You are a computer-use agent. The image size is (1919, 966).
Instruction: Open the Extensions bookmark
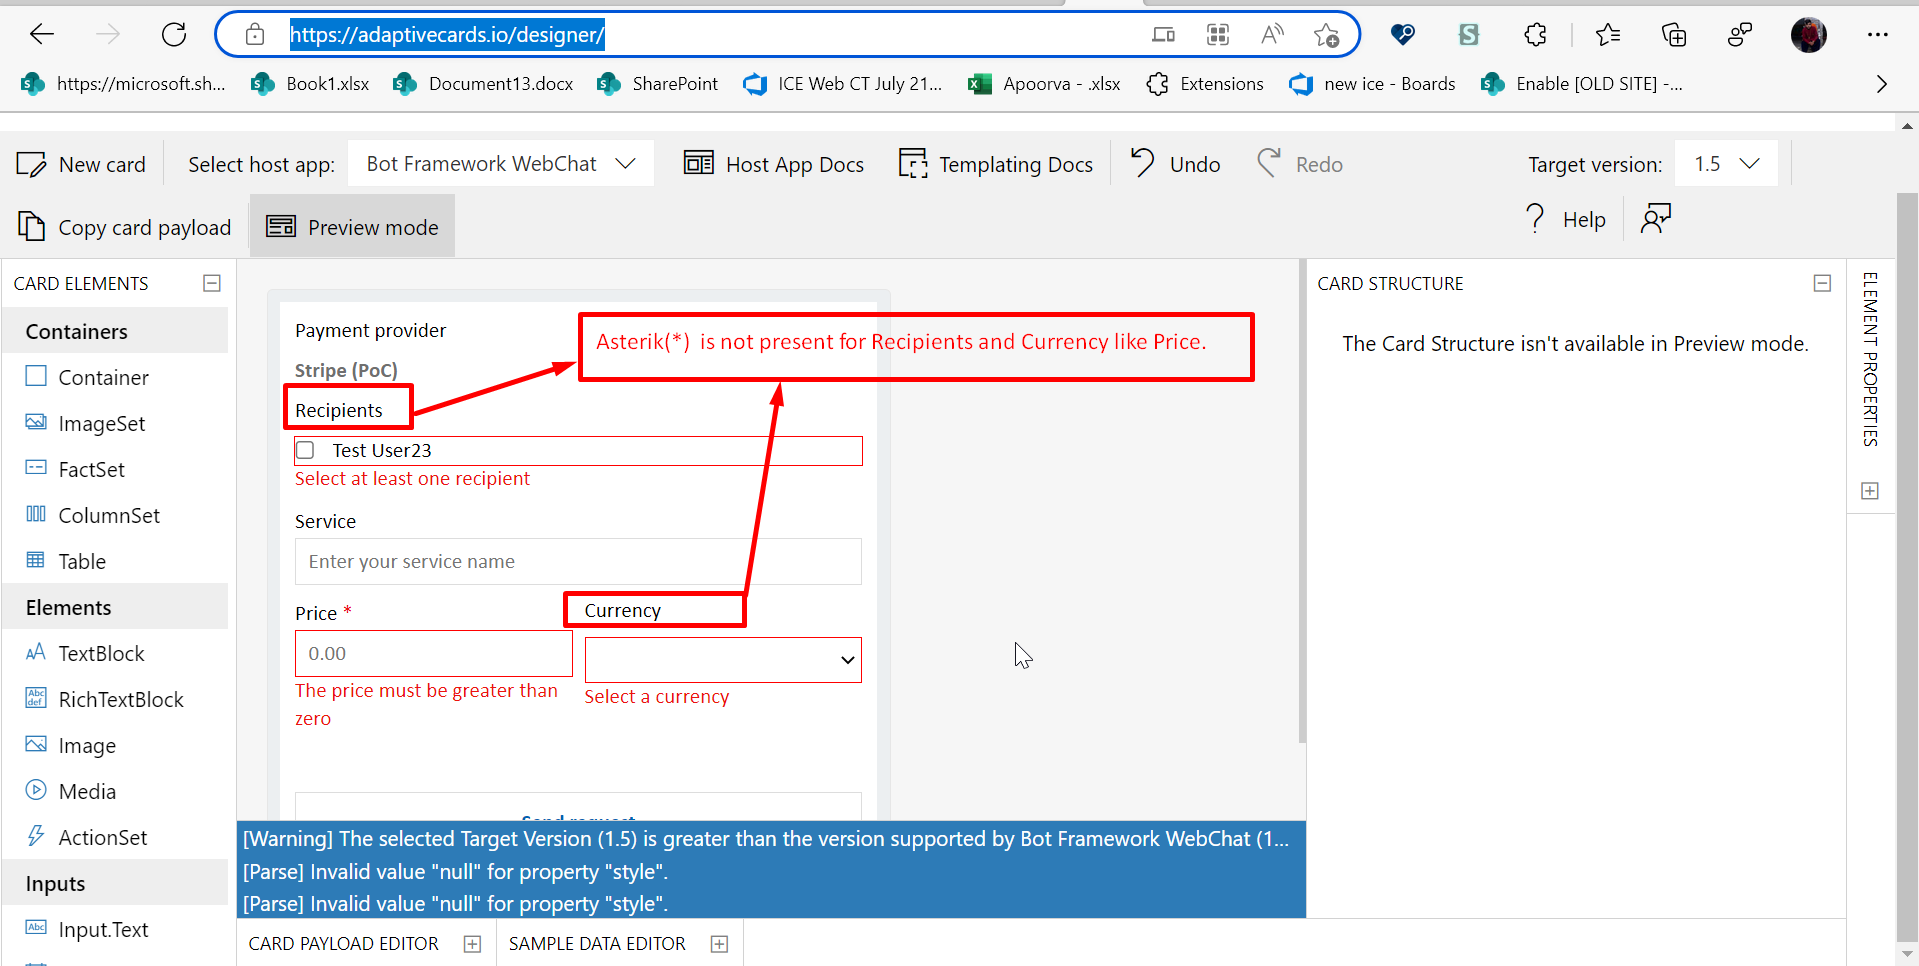(x=1205, y=84)
